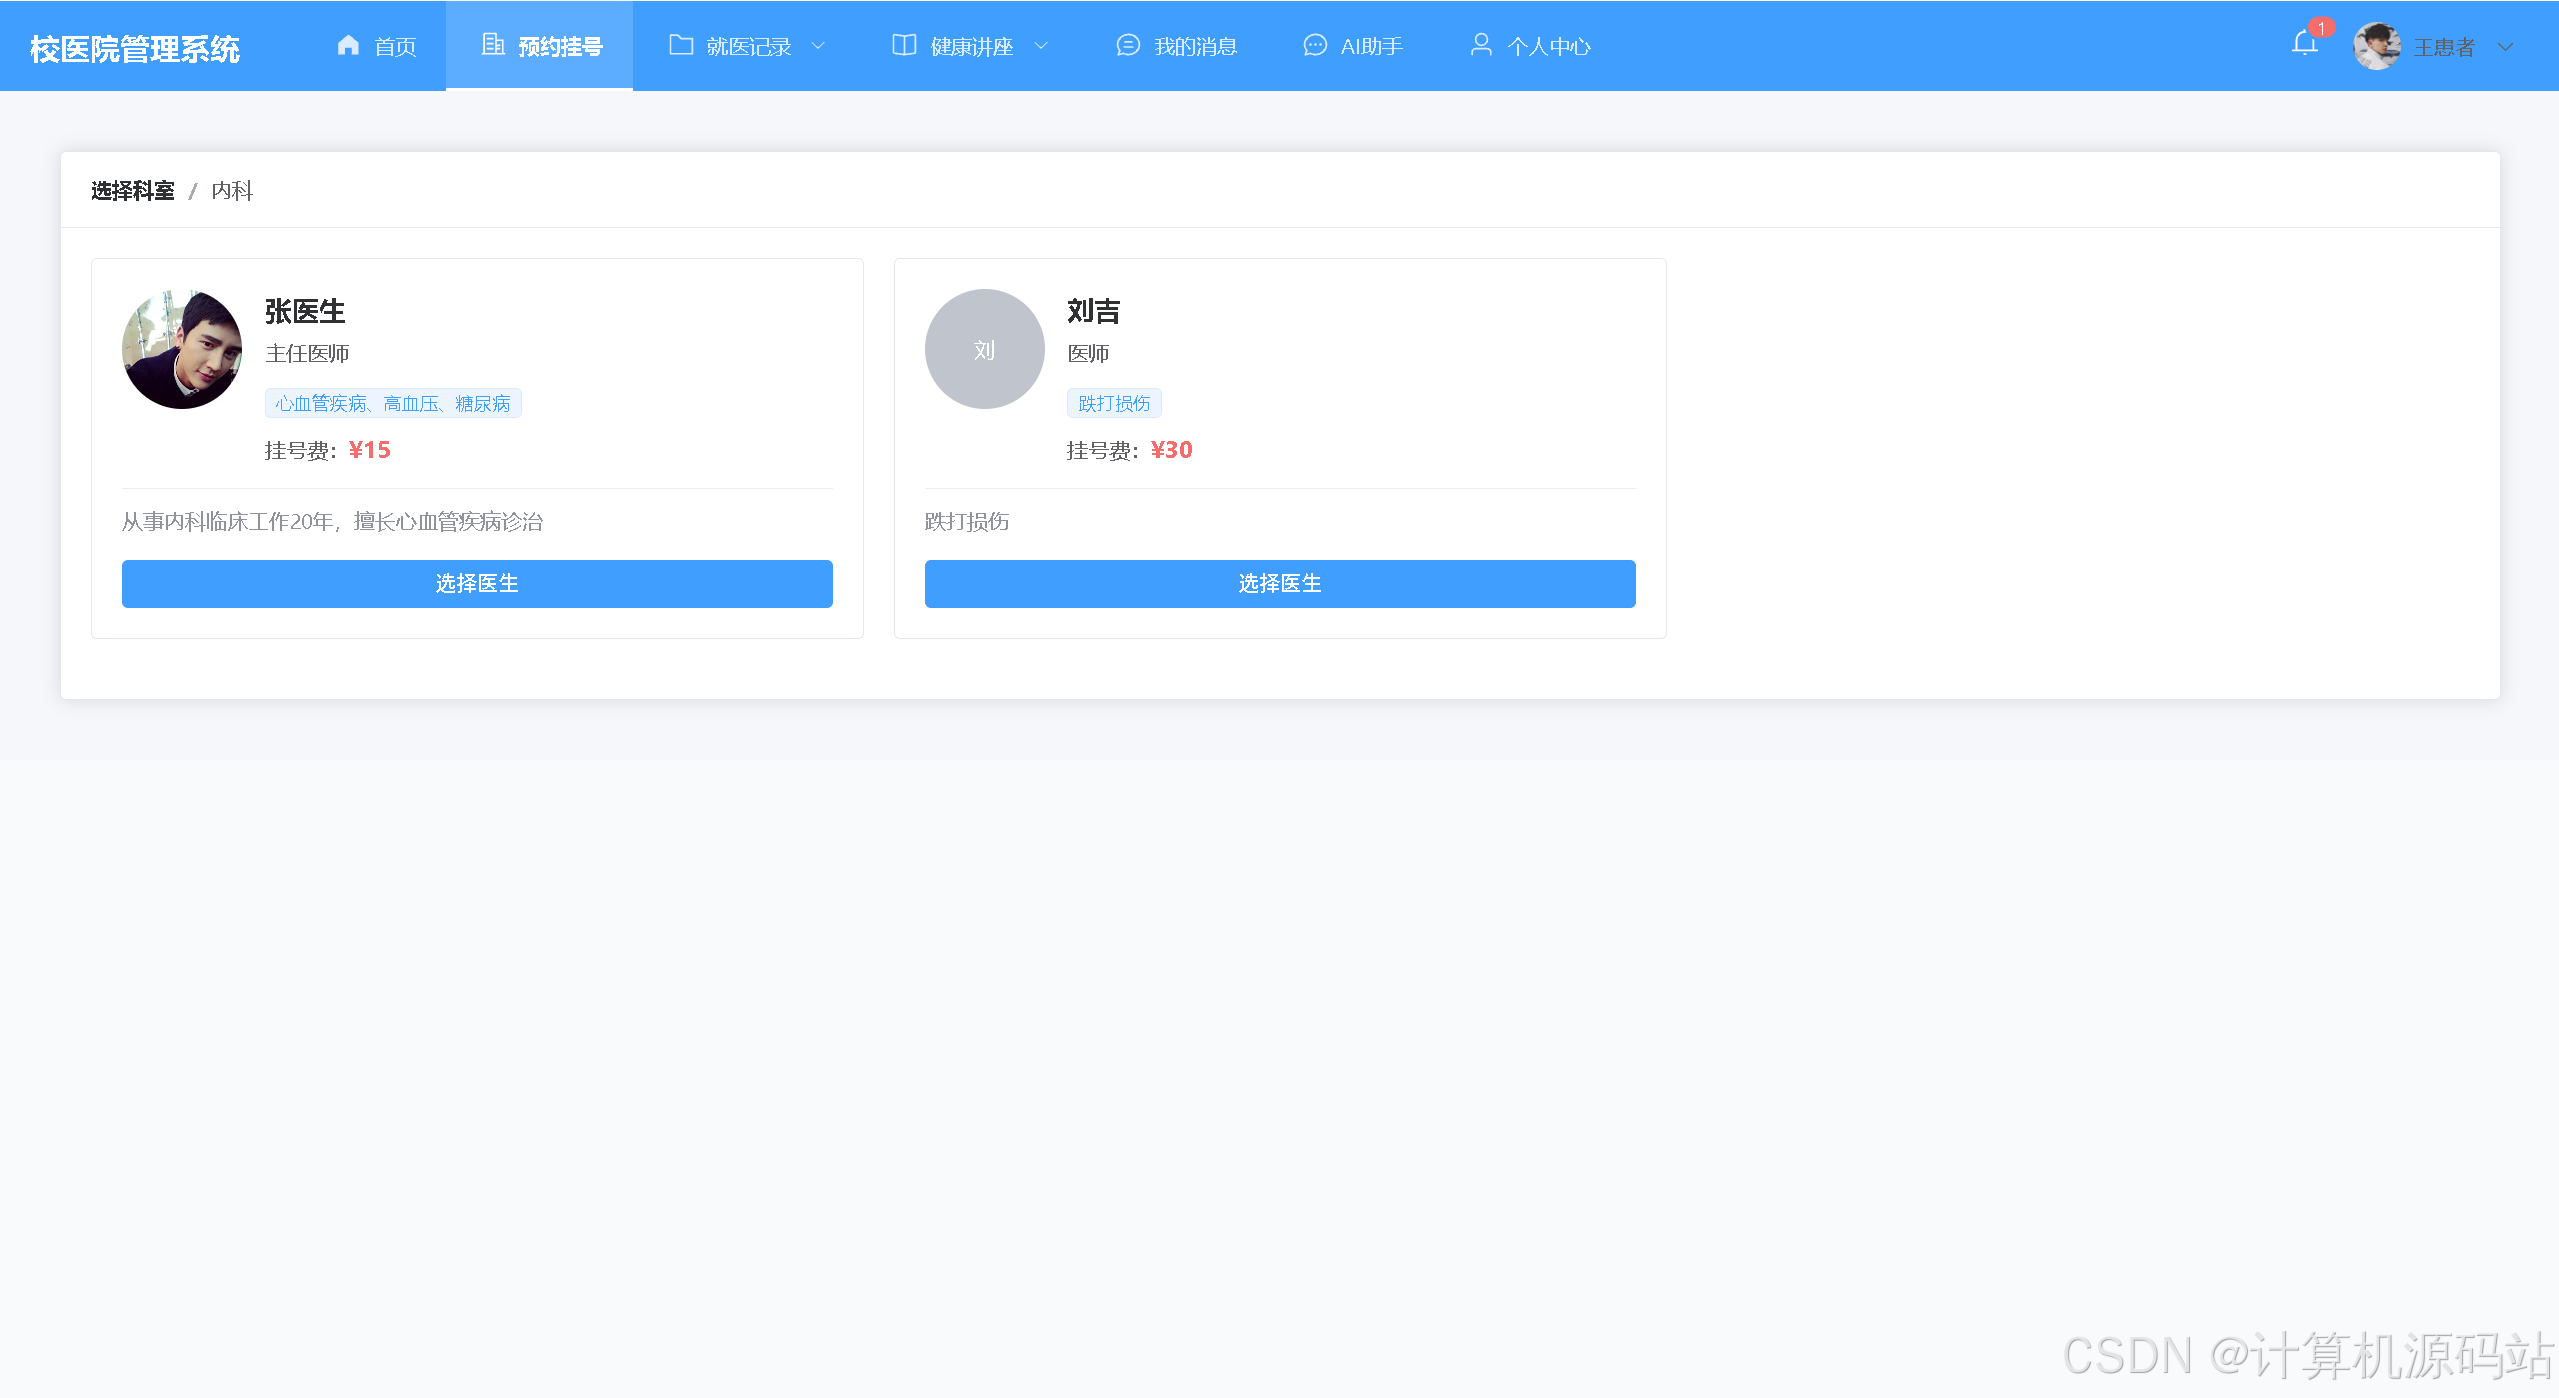The height and width of the screenshot is (1398, 2559).
Task: Click the 内科 breadcrumb item
Action: (232, 191)
